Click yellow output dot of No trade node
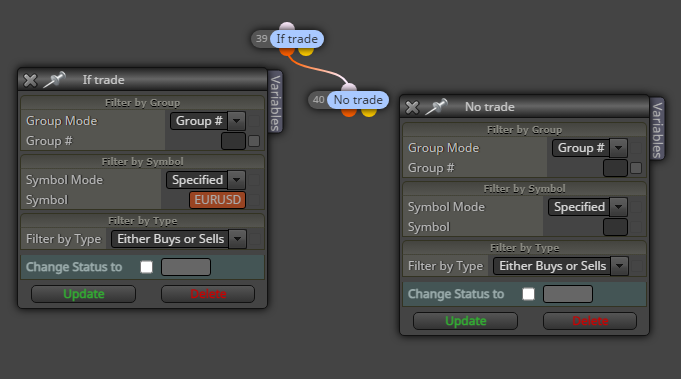The image size is (681, 379). [369, 113]
